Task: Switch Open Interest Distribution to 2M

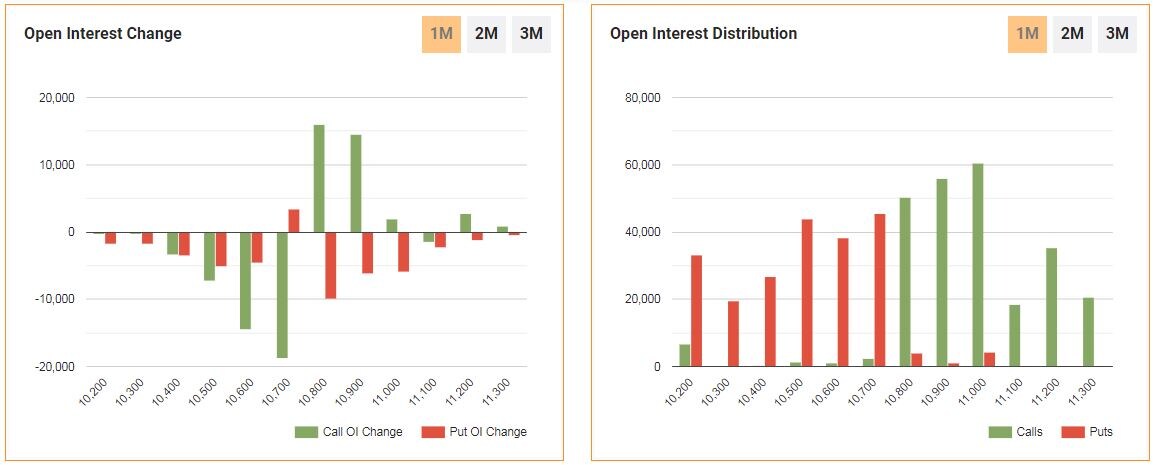Action: pos(1072,34)
